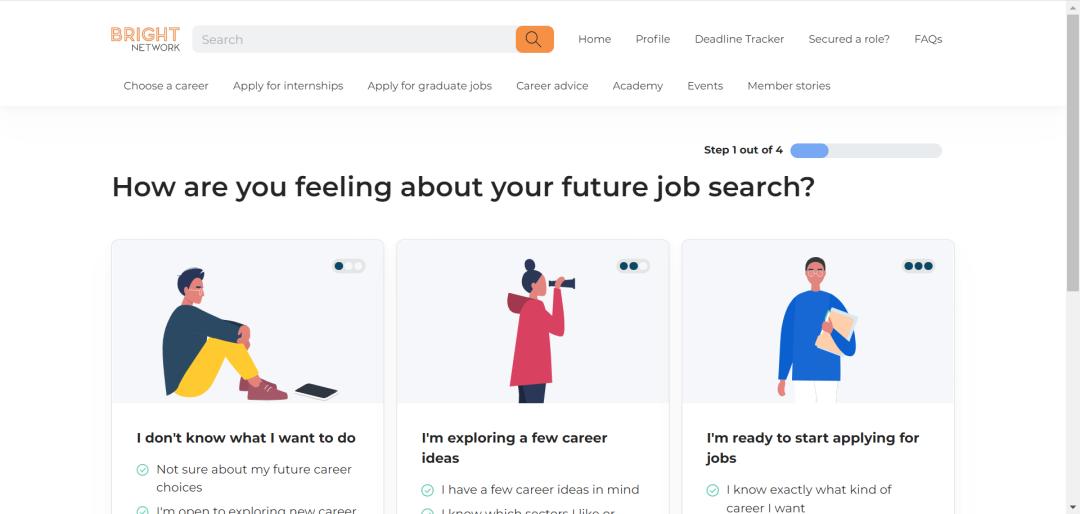The height and width of the screenshot is (514, 1080).
Task: Click green check beside 'I know exactly what kind'
Action: 713,490
